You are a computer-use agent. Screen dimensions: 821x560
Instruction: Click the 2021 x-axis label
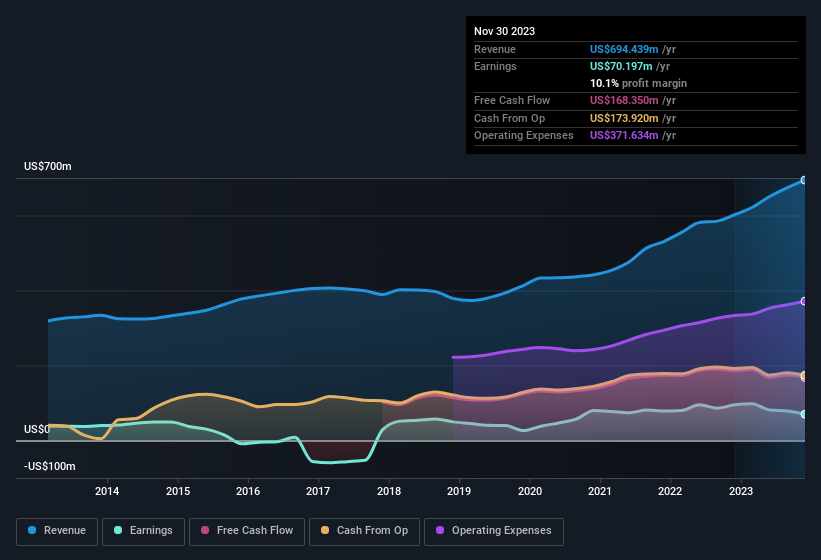click(x=600, y=491)
